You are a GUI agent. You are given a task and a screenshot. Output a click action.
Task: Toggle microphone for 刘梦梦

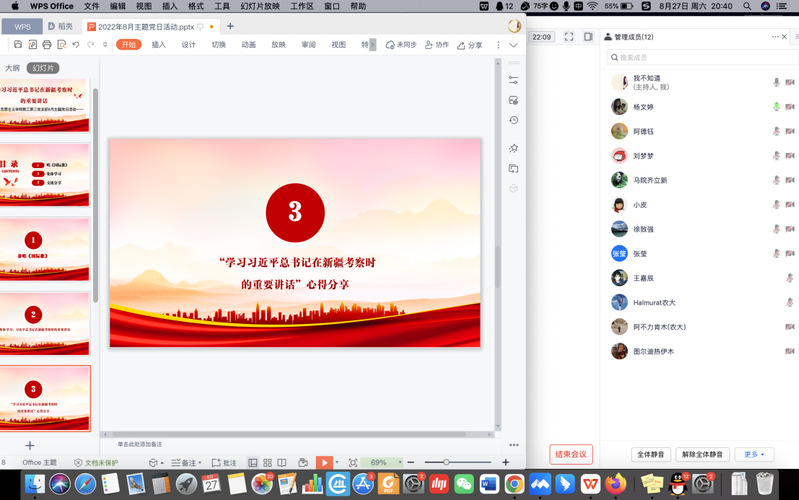click(x=776, y=156)
